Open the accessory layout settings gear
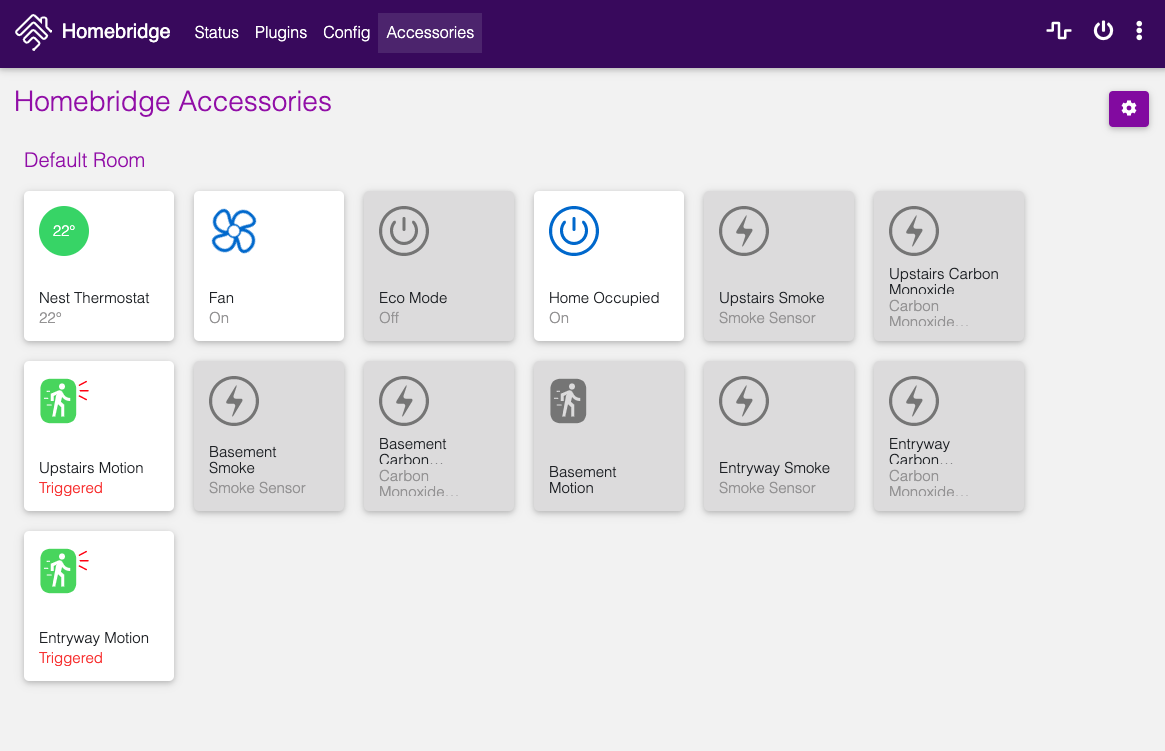The height and width of the screenshot is (751, 1165). click(1129, 108)
